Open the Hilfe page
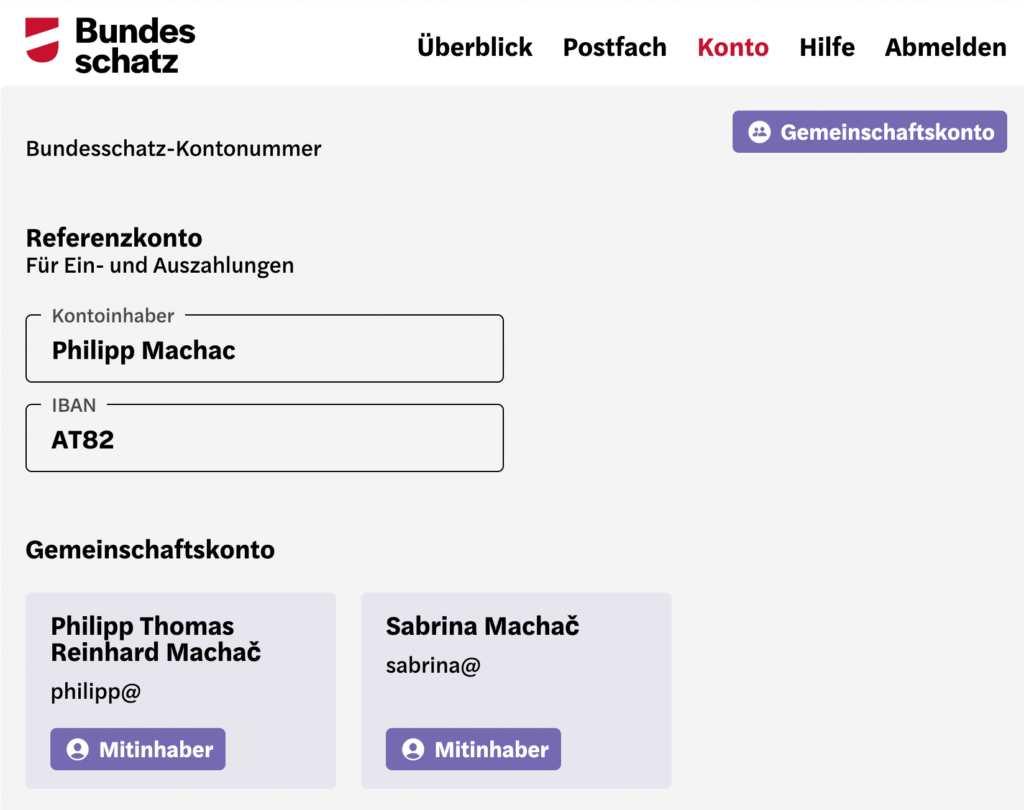The height and width of the screenshot is (810, 1024). coord(827,47)
